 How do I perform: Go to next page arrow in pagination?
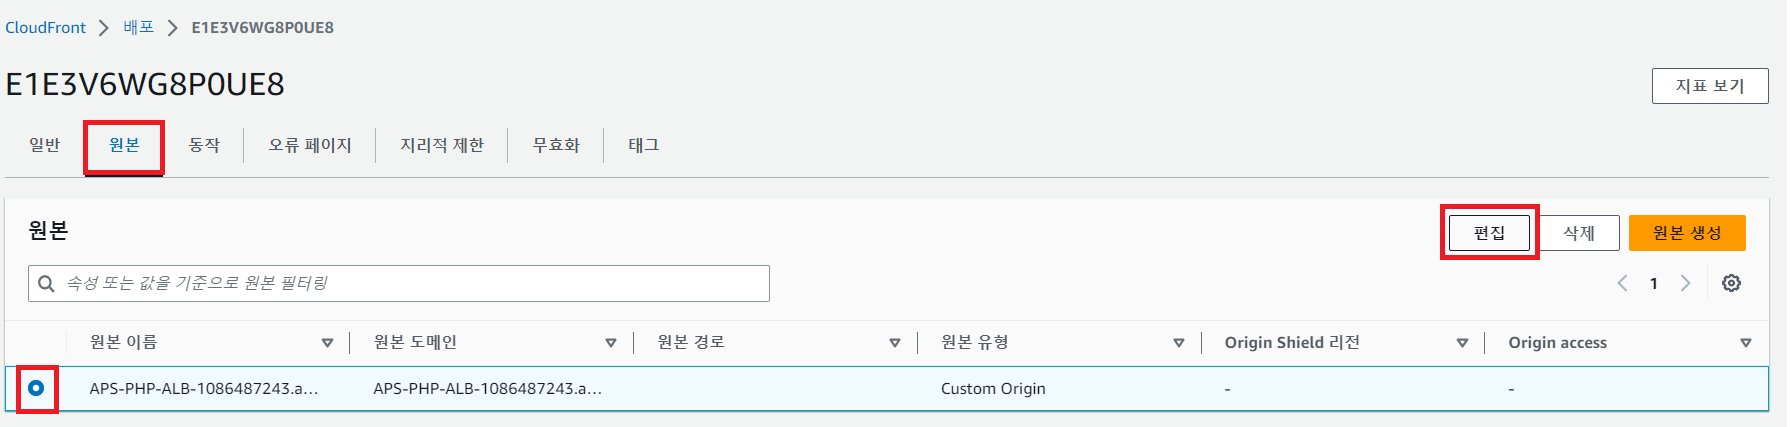(1685, 283)
